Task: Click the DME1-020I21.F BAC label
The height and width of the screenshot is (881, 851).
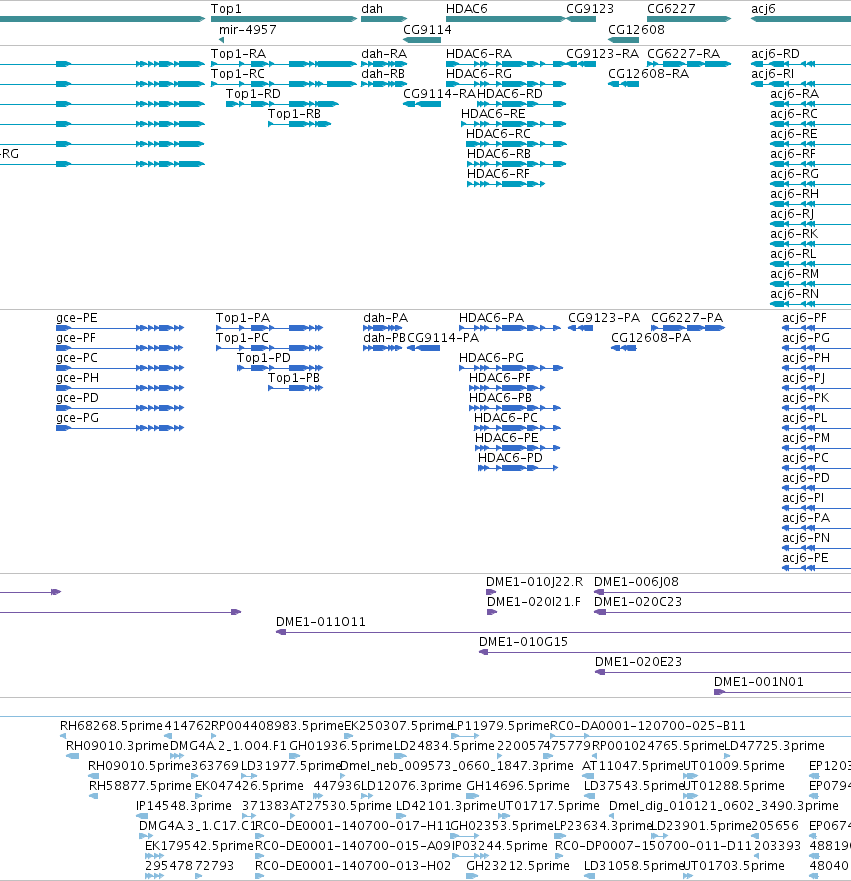Action: [x=534, y=602]
